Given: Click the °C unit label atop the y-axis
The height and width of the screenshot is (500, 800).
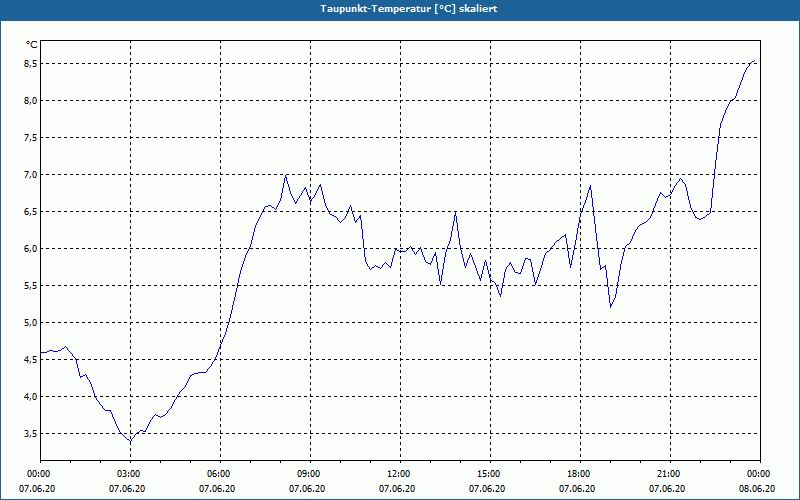Looking at the screenshot, I should pyautogui.click(x=32, y=45).
